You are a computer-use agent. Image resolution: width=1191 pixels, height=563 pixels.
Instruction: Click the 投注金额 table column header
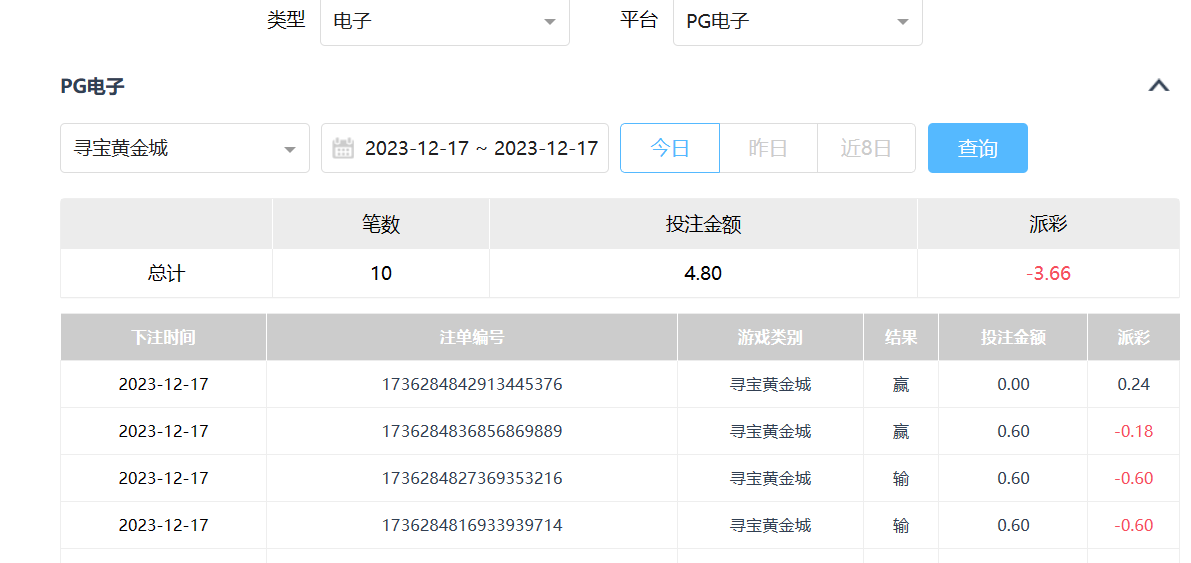[x=1013, y=338]
